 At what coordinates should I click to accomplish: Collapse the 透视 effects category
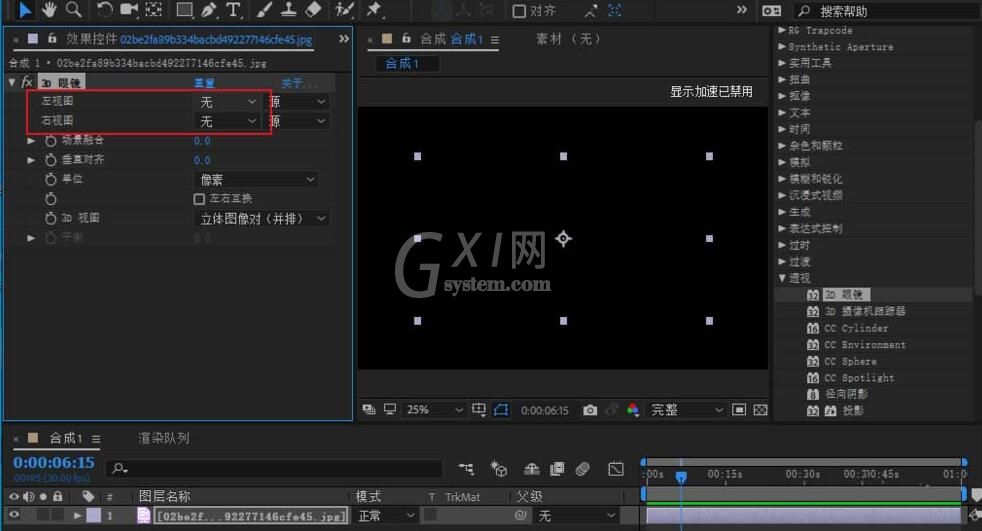pos(782,277)
